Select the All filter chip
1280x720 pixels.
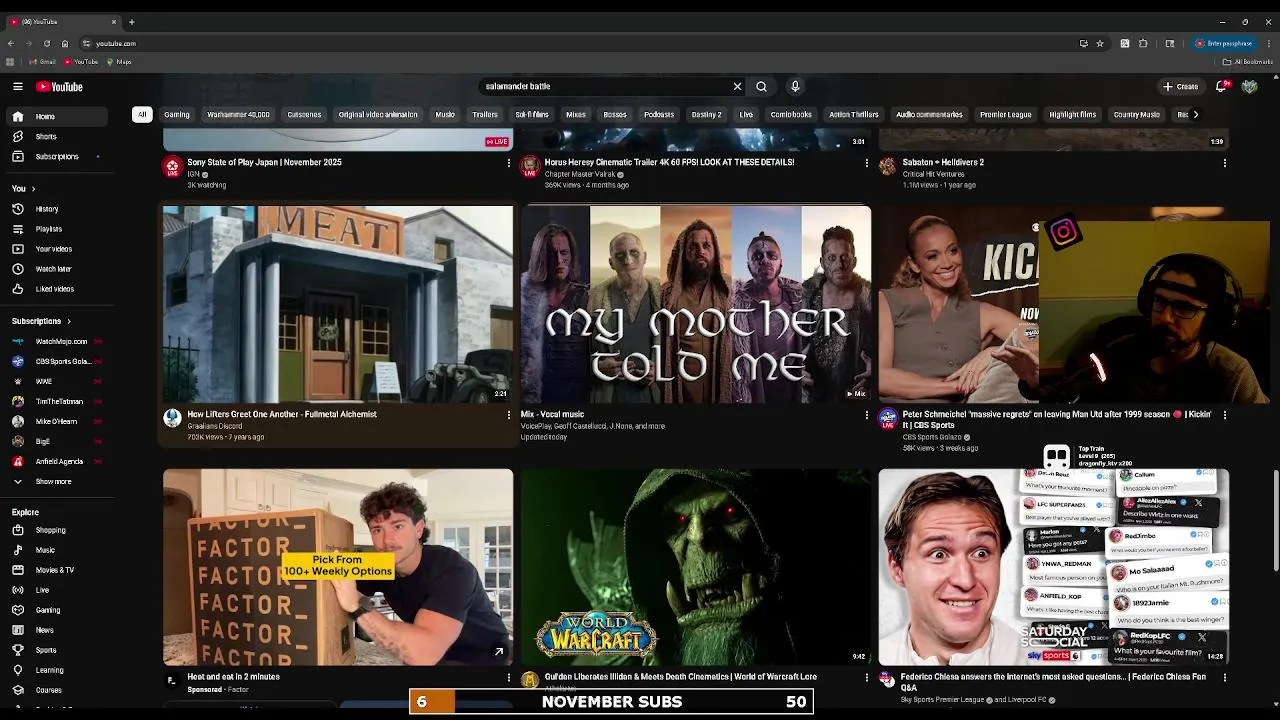click(142, 115)
